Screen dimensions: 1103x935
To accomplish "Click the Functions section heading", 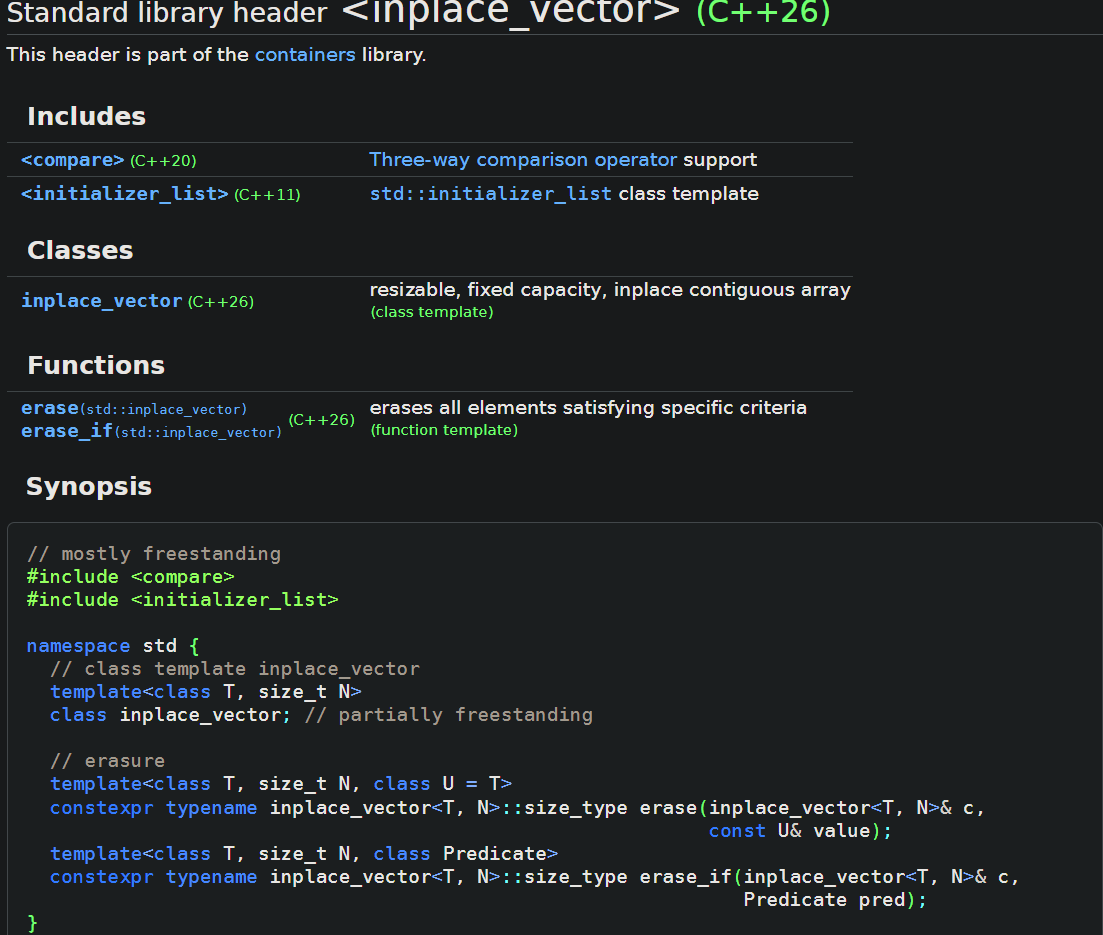I will (96, 366).
